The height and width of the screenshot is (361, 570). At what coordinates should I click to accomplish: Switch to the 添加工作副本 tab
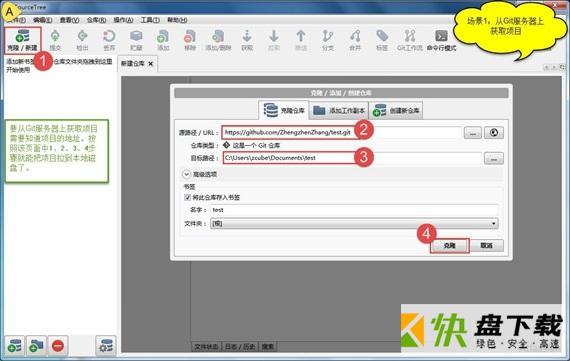tap(339, 110)
